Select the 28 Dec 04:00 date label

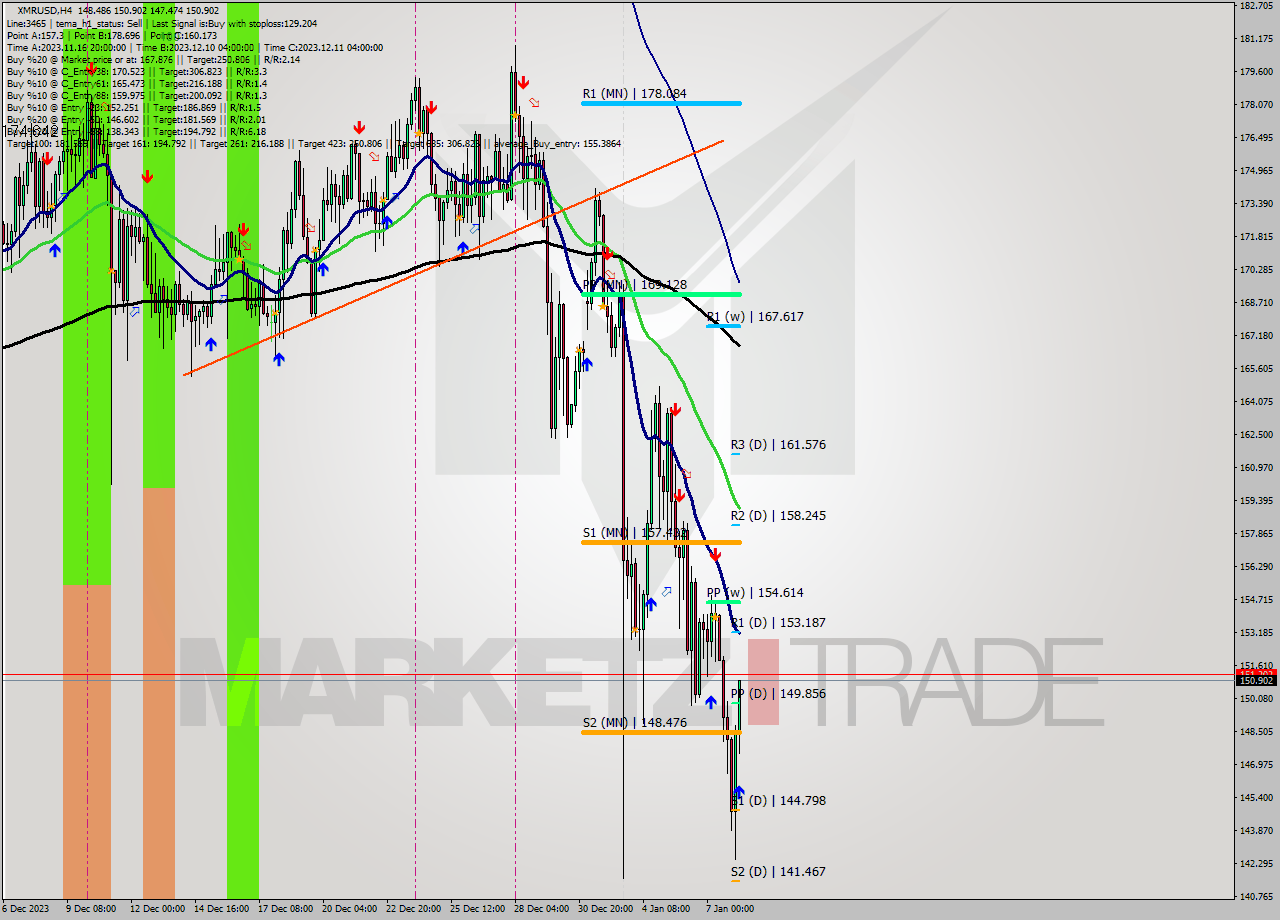541,908
